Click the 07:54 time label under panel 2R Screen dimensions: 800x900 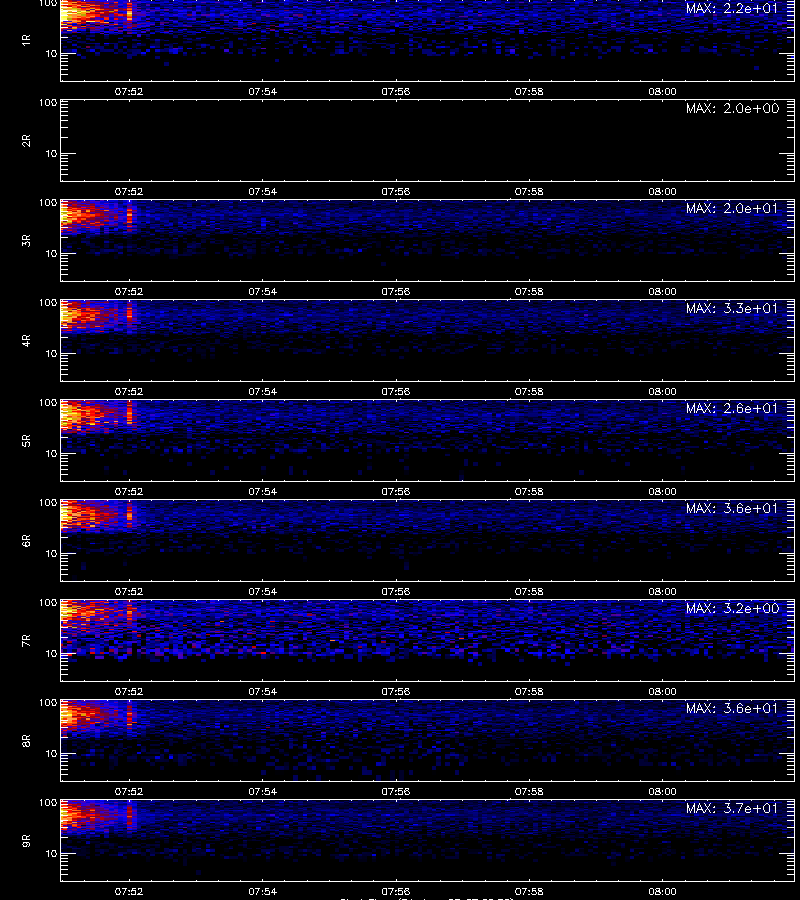click(x=262, y=191)
